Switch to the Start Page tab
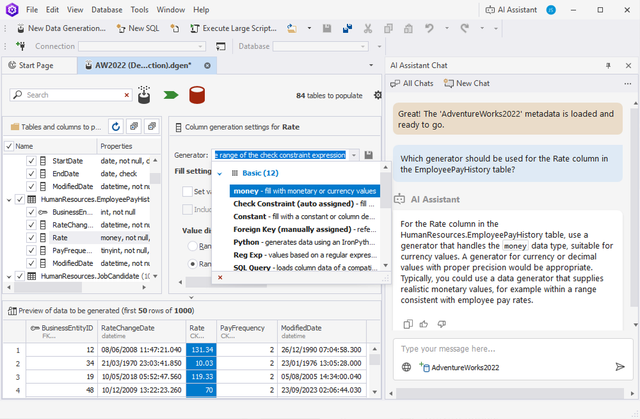Viewport: 640px width, 419px height. (39, 65)
